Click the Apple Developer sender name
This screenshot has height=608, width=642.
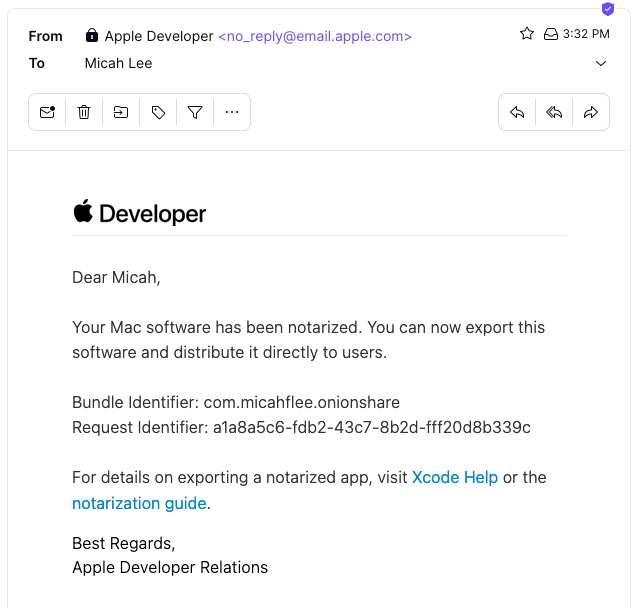pos(159,36)
